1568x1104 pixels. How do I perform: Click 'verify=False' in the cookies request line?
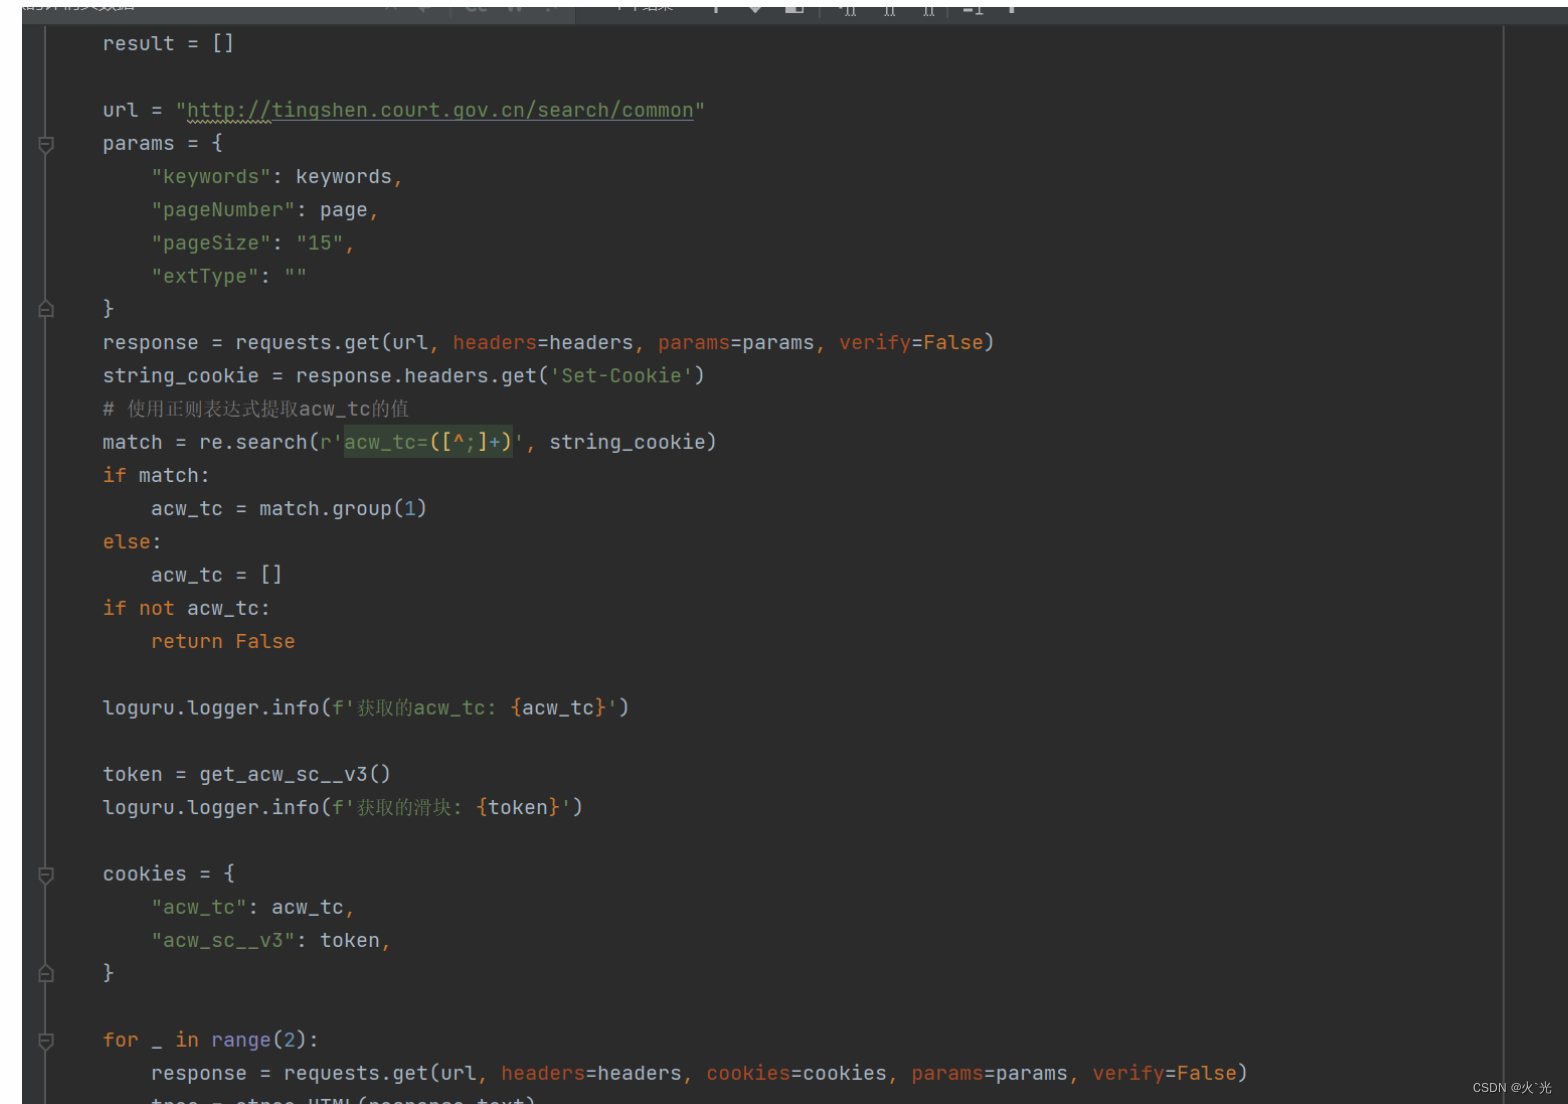tap(1164, 1073)
